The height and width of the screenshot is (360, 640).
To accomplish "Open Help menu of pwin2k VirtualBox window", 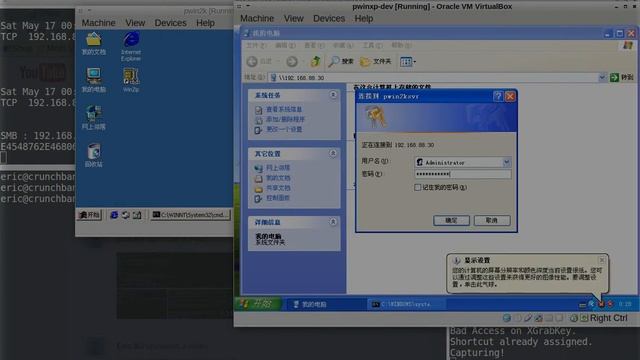I will click(x=205, y=23).
